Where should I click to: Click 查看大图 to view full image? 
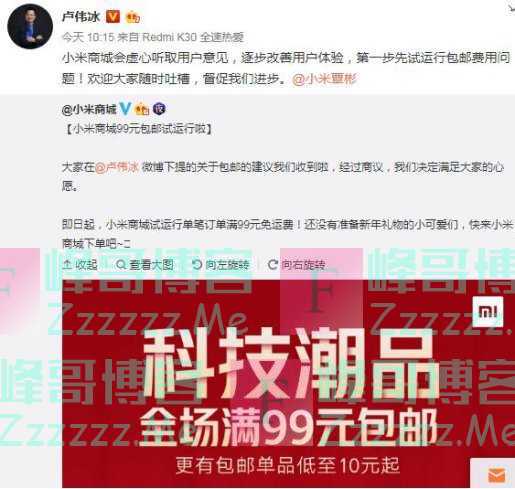tap(145, 265)
